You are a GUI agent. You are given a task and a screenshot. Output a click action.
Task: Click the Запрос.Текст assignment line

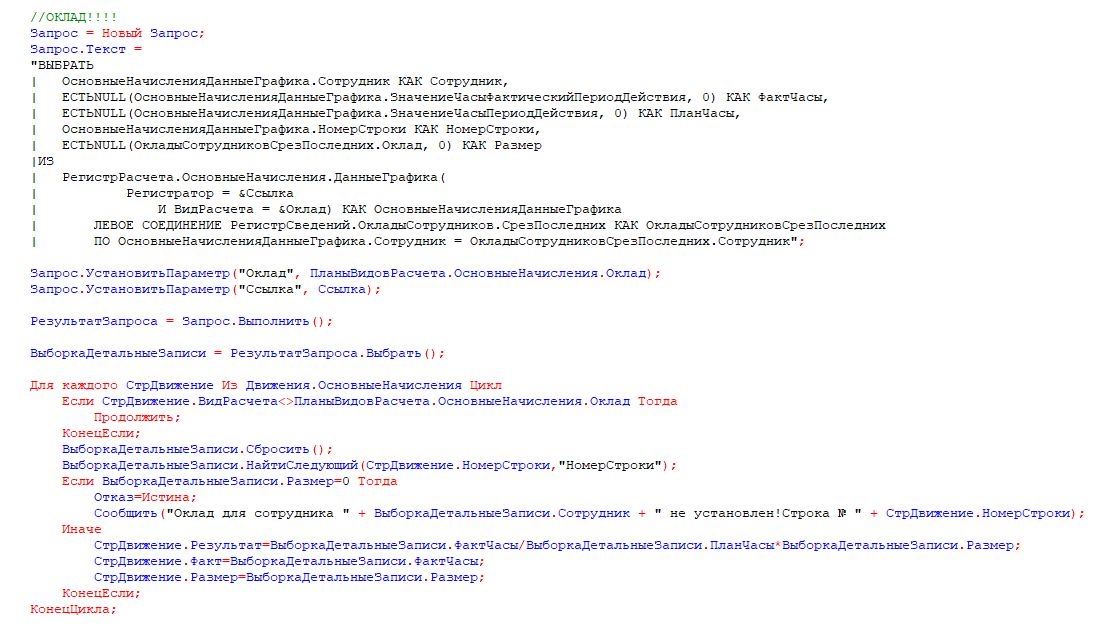tap(86, 50)
